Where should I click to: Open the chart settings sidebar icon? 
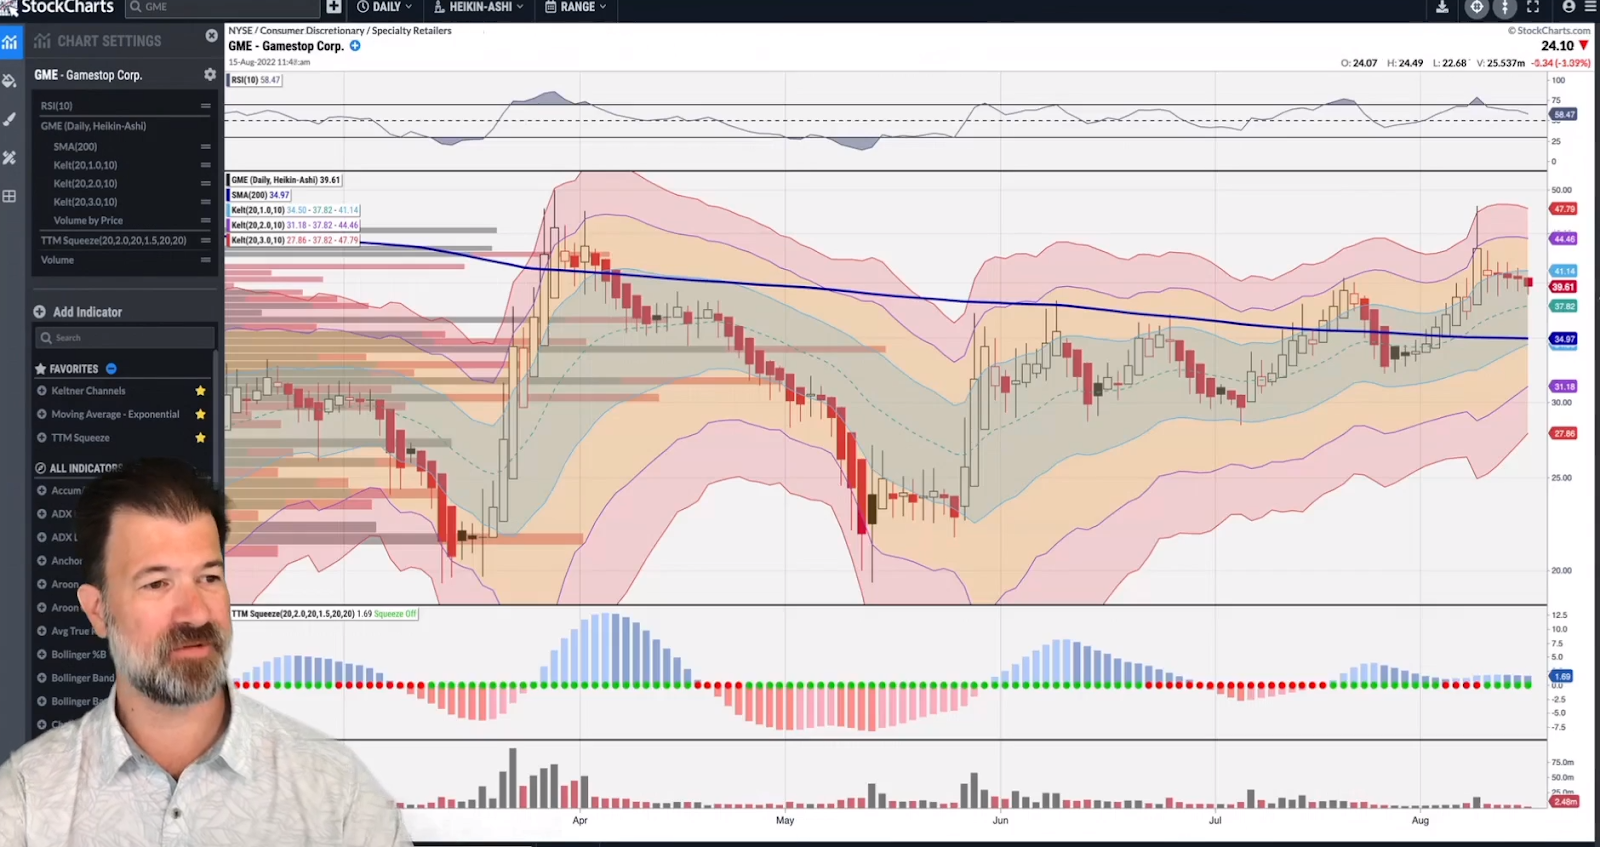[x=10, y=42]
